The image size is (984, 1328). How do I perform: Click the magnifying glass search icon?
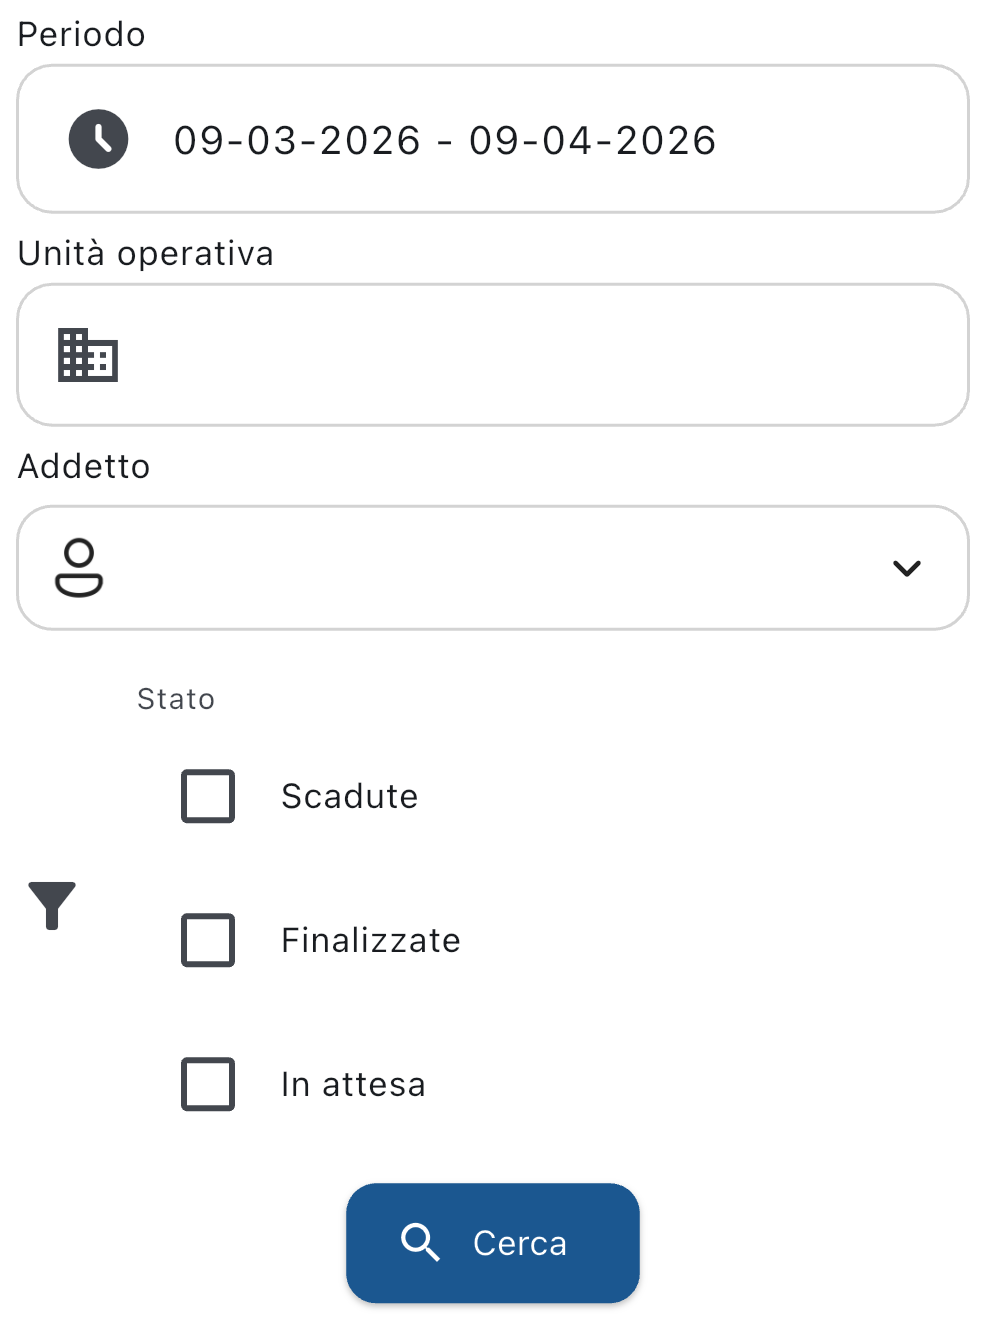420,1242
